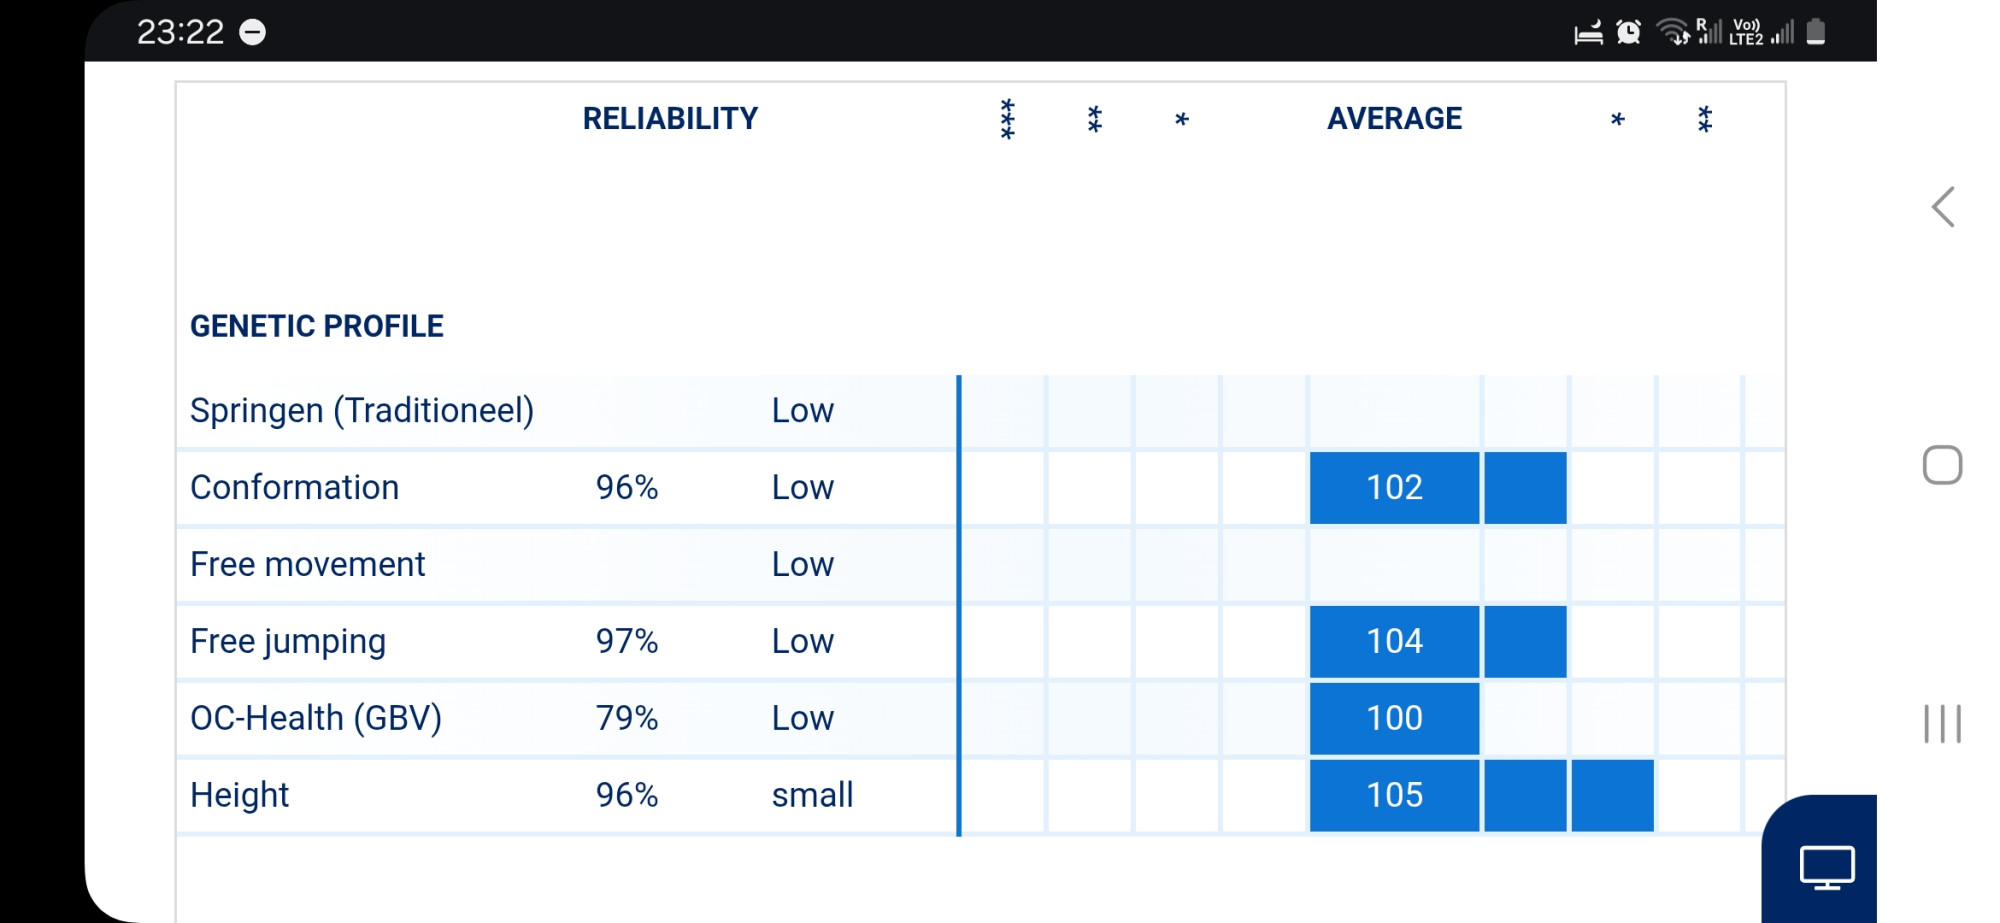Select the OC-Health (GBV) row label
Image resolution: width=2000 pixels, height=923 pixels.
point(316,719)
